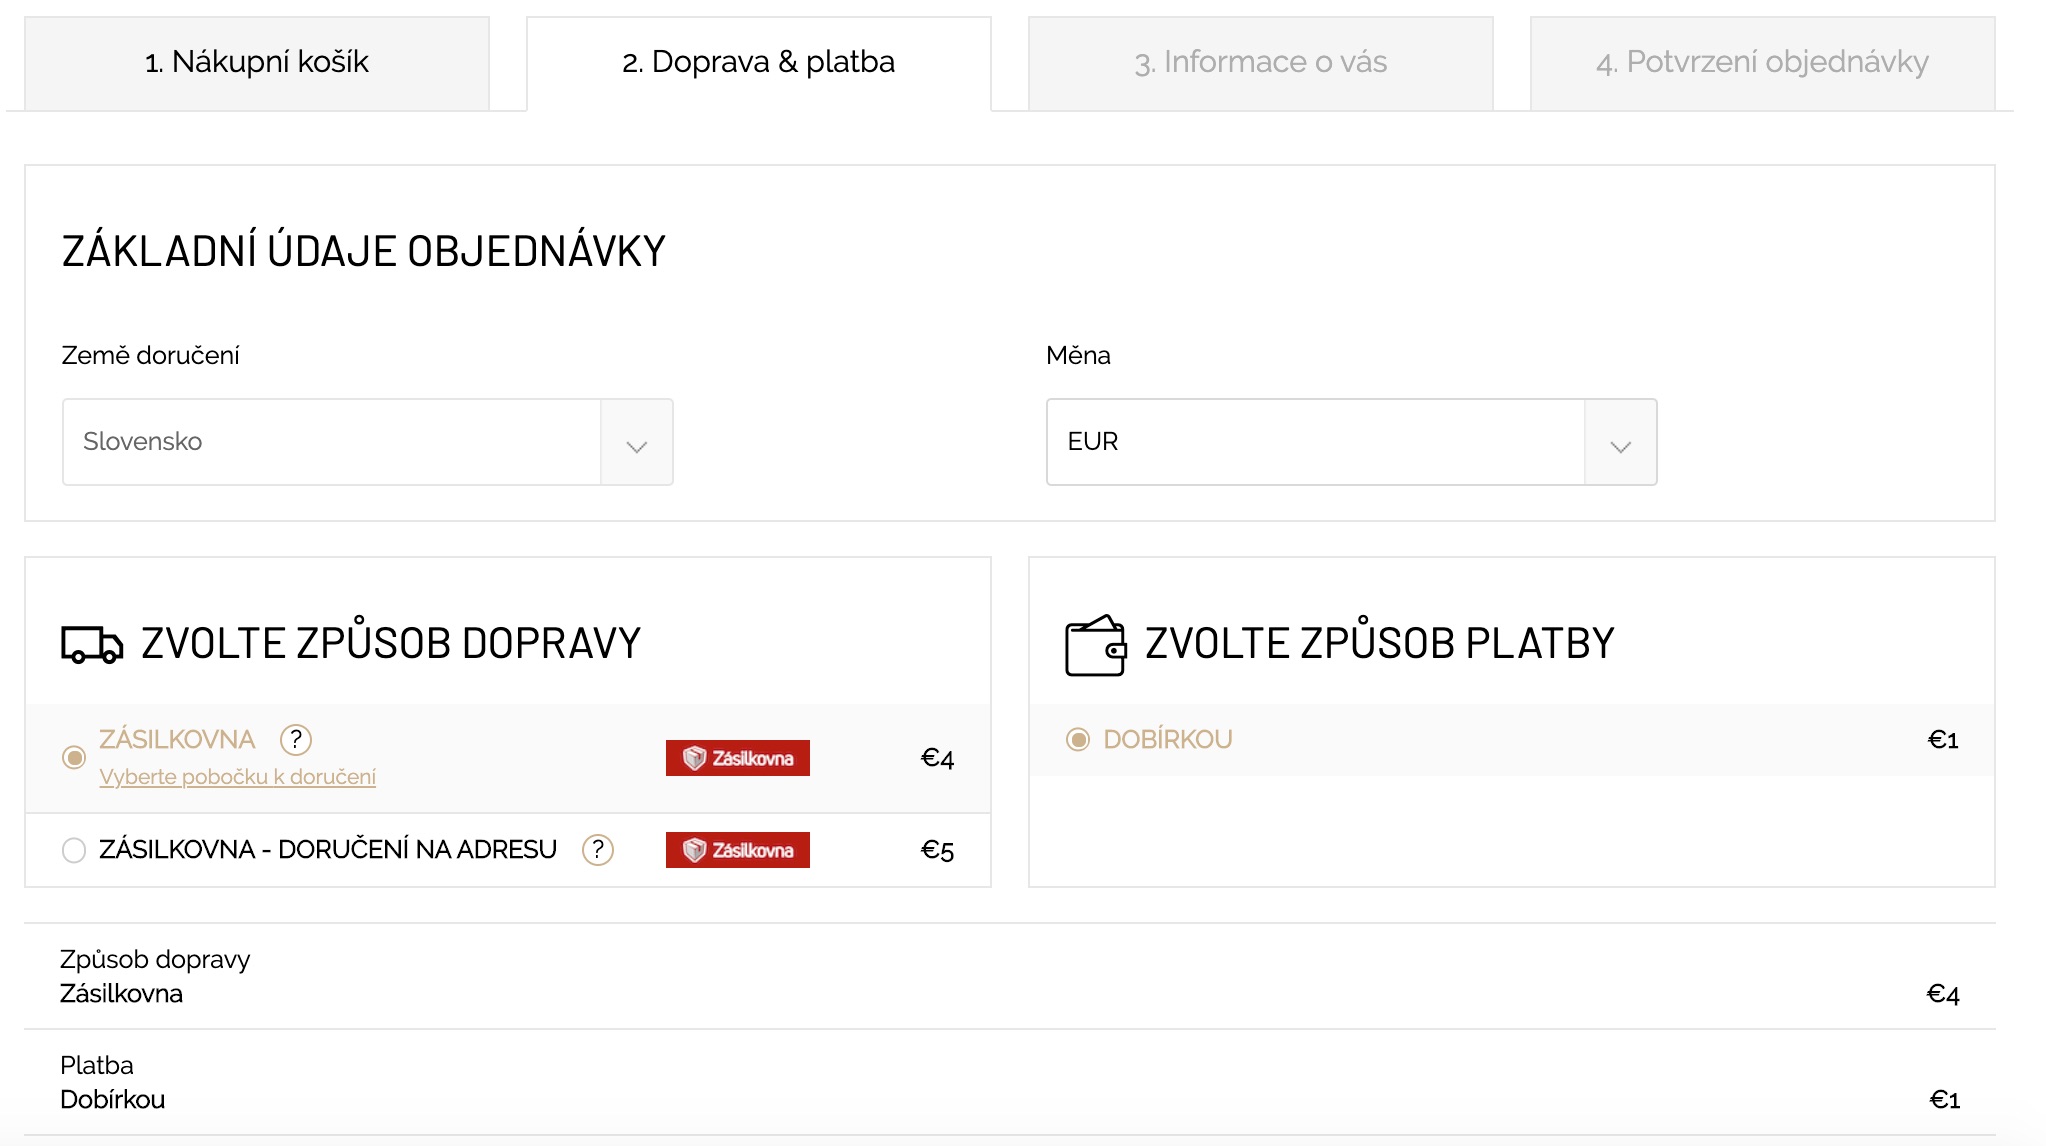Viewport: 2046px width, 1146px height.
Task: Open the Země doručení Slovensko dropdown
Action: [x=367, y=442]
